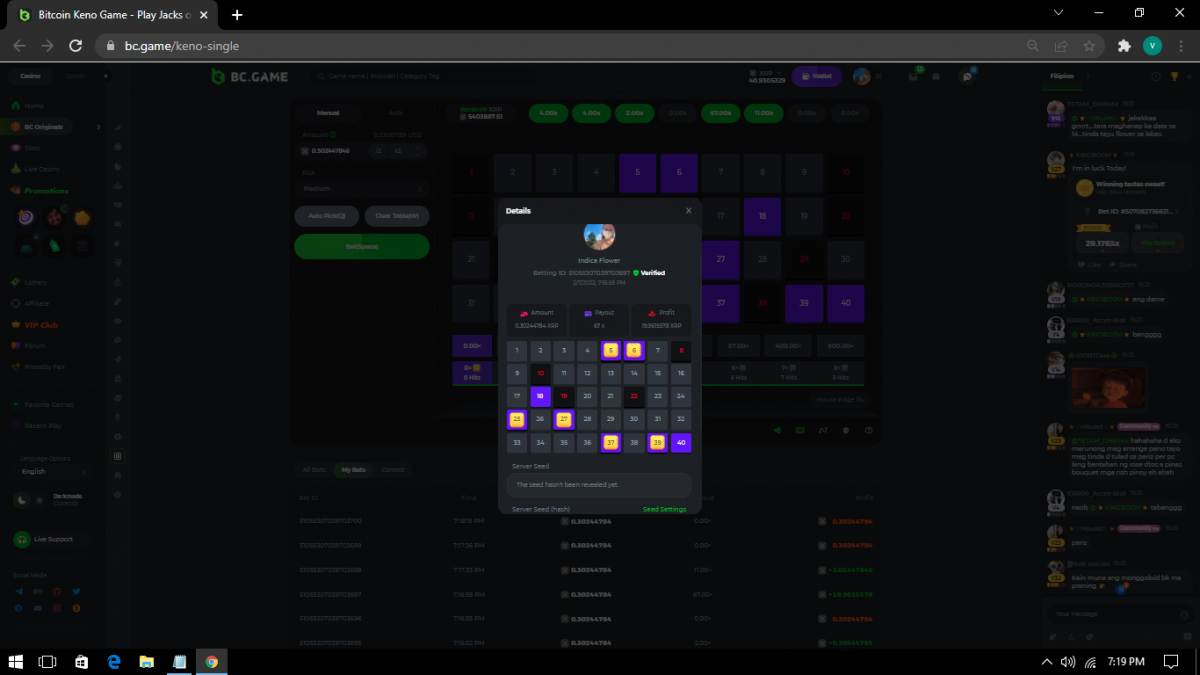Bookmark this page with the star icon
This screenshot has width=1200, height=675.
tap(1089, 46)
